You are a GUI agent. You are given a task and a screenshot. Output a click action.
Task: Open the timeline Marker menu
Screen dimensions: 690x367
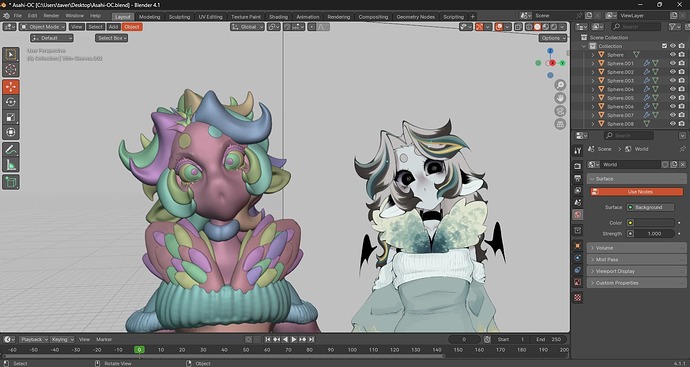(104, 339)
